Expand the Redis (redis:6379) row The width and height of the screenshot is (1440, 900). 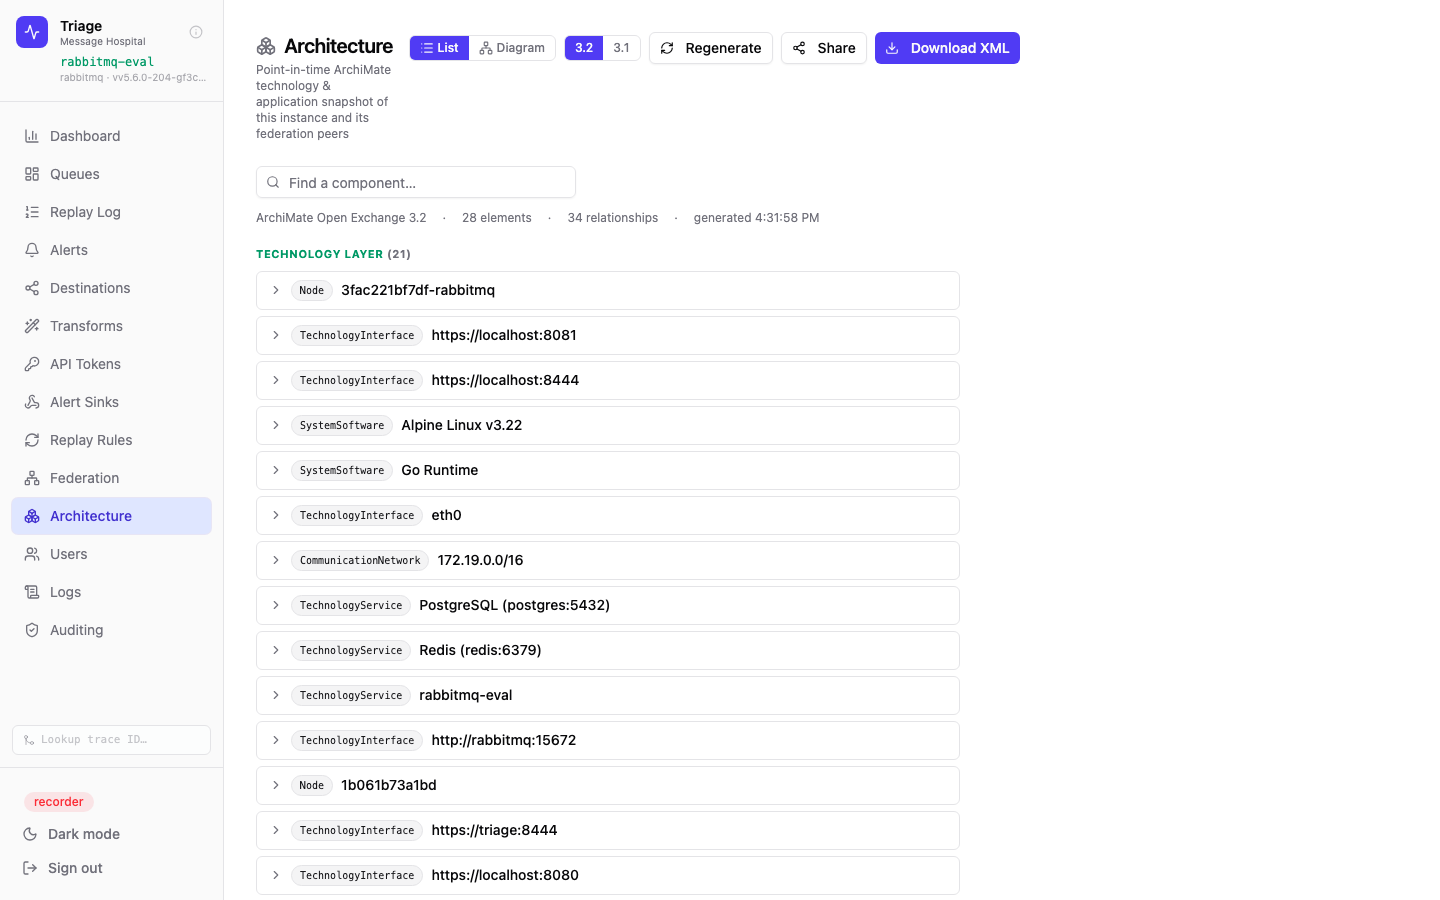pos(608,650)
